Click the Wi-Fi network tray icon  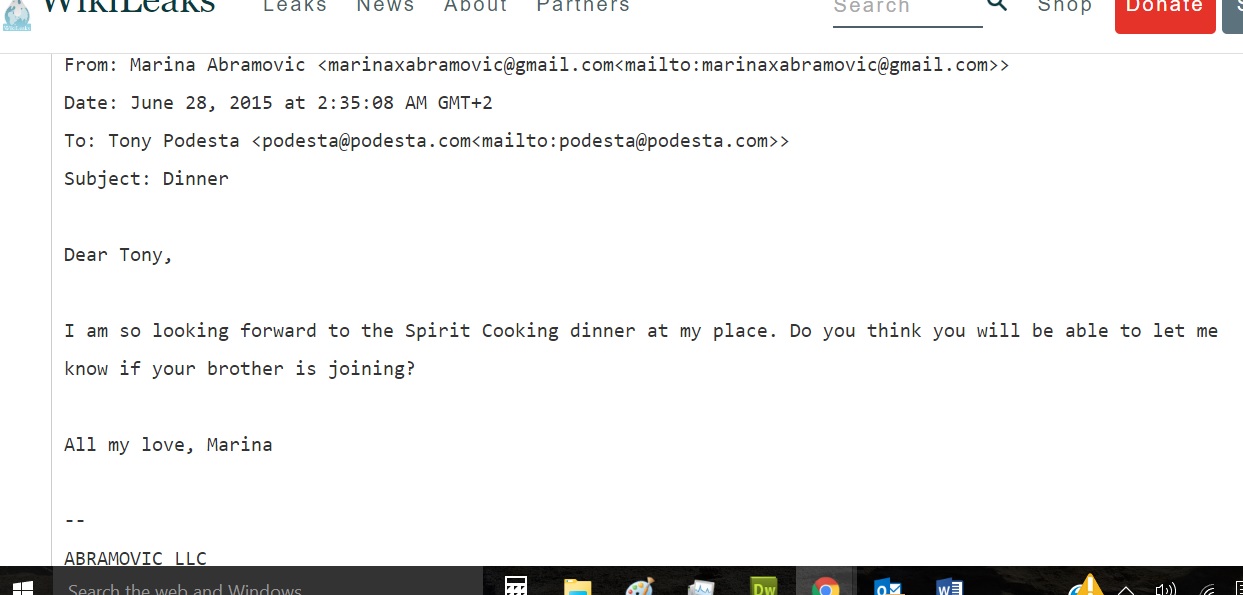(x=1207, y=589)
